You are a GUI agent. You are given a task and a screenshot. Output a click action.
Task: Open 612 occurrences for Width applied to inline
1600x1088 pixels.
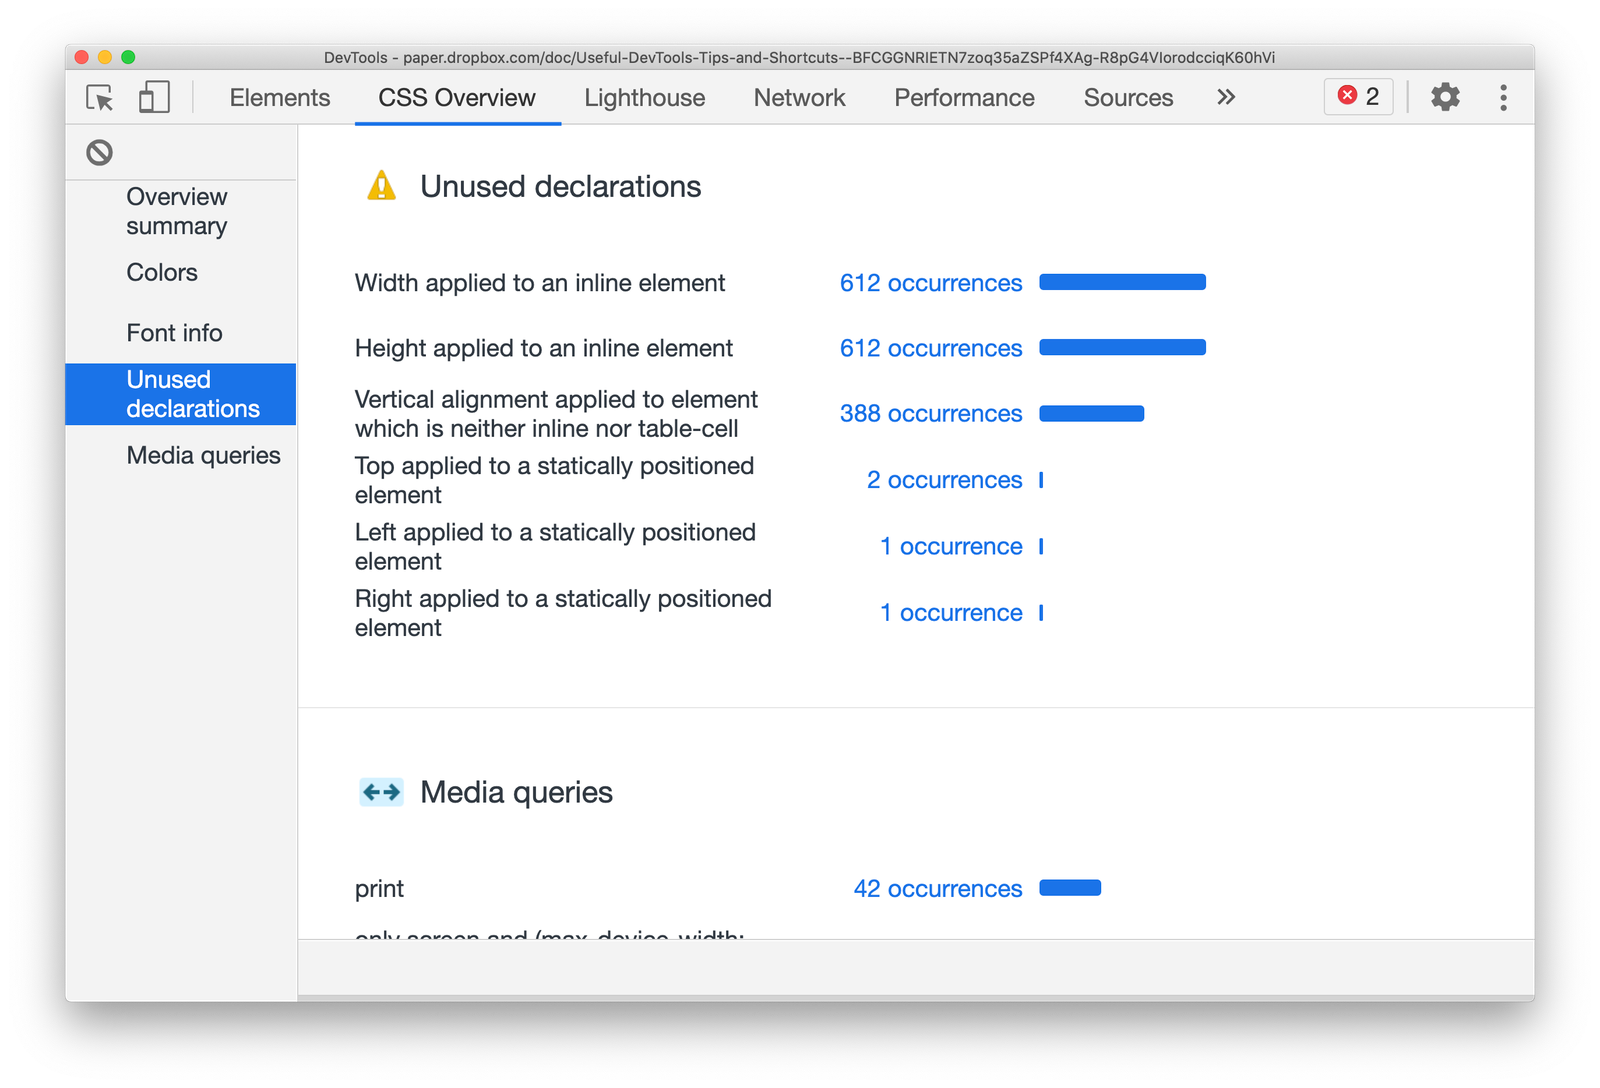[931, 283]
